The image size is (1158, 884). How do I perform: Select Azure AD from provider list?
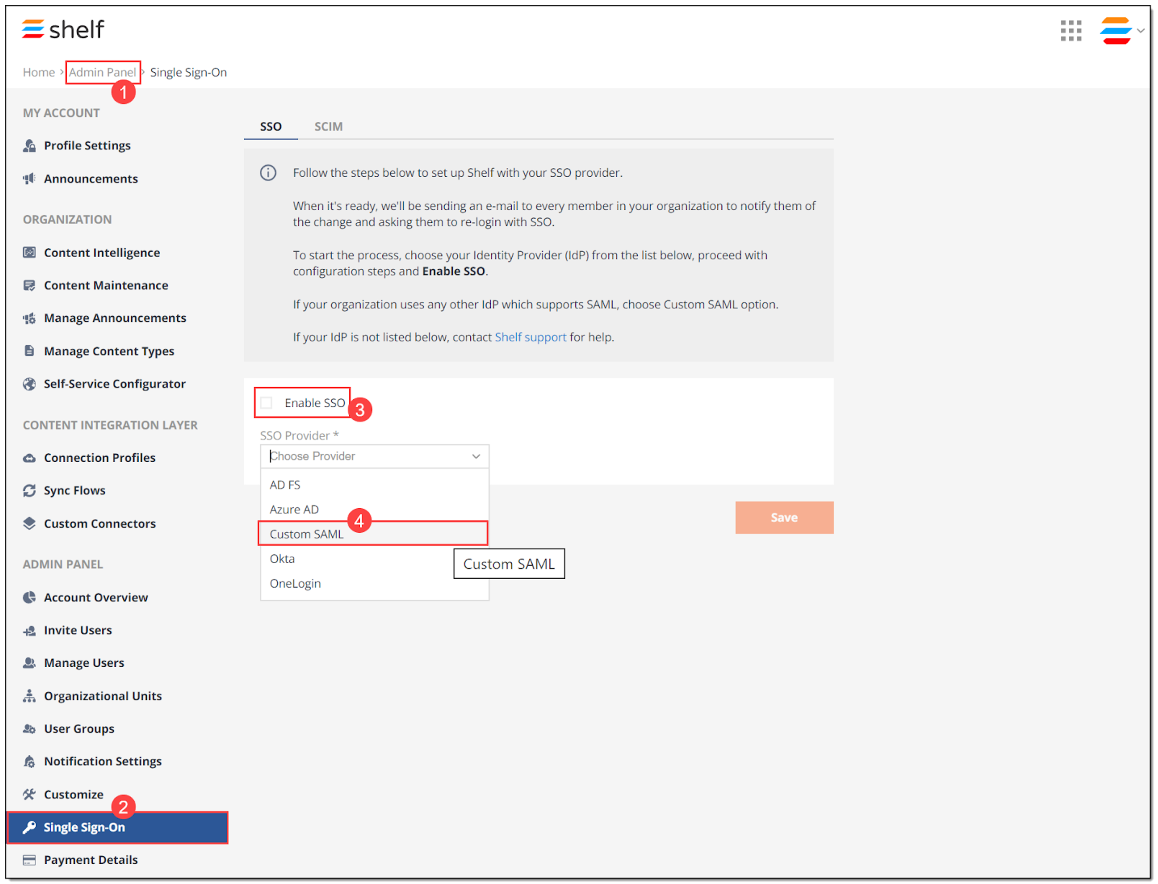pyautogui.click(x=374, y=510)
